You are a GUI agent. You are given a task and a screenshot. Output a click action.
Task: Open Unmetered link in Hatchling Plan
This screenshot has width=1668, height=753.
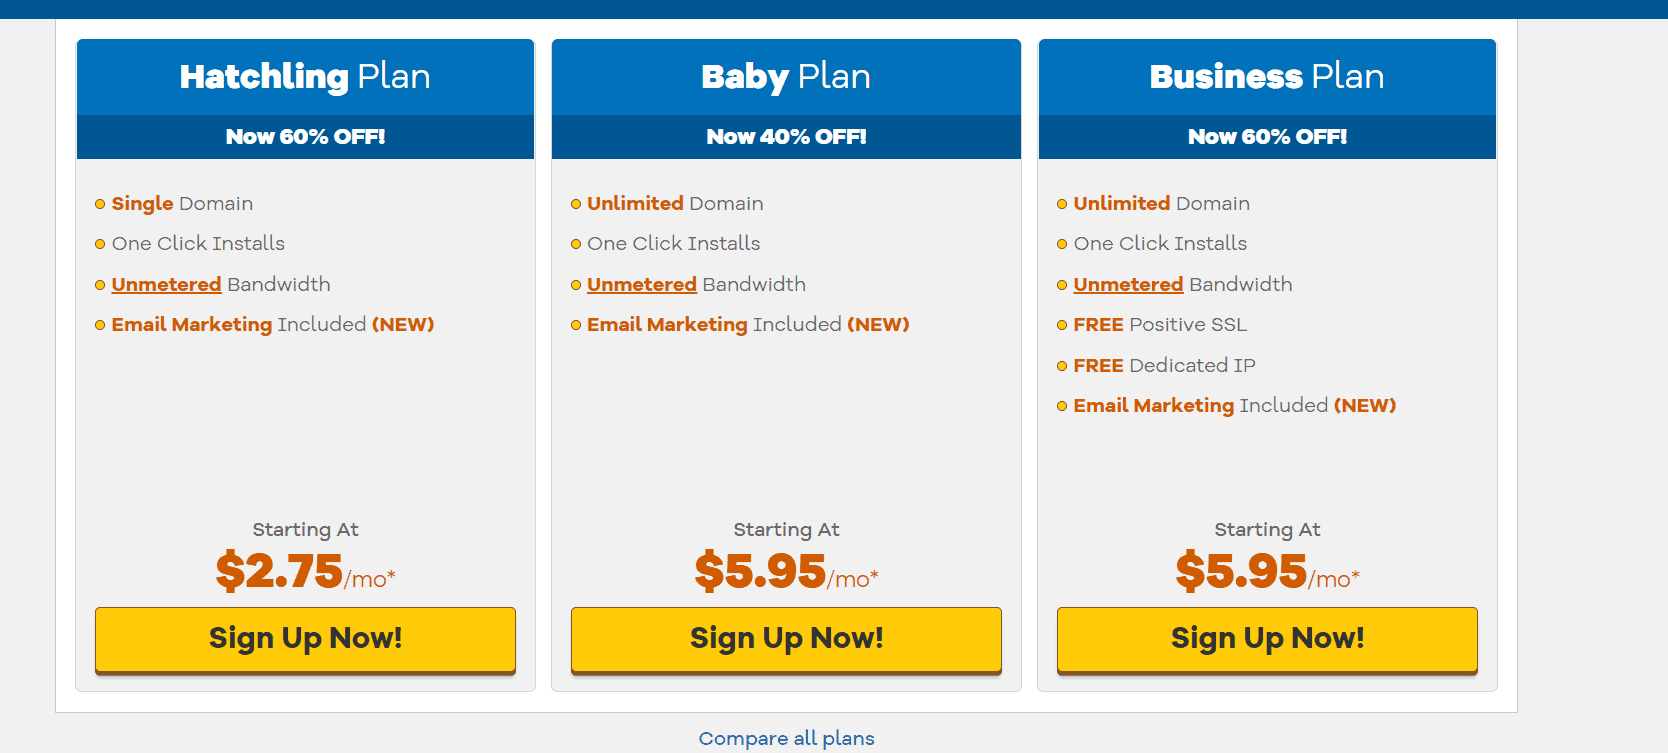(166, 285)
